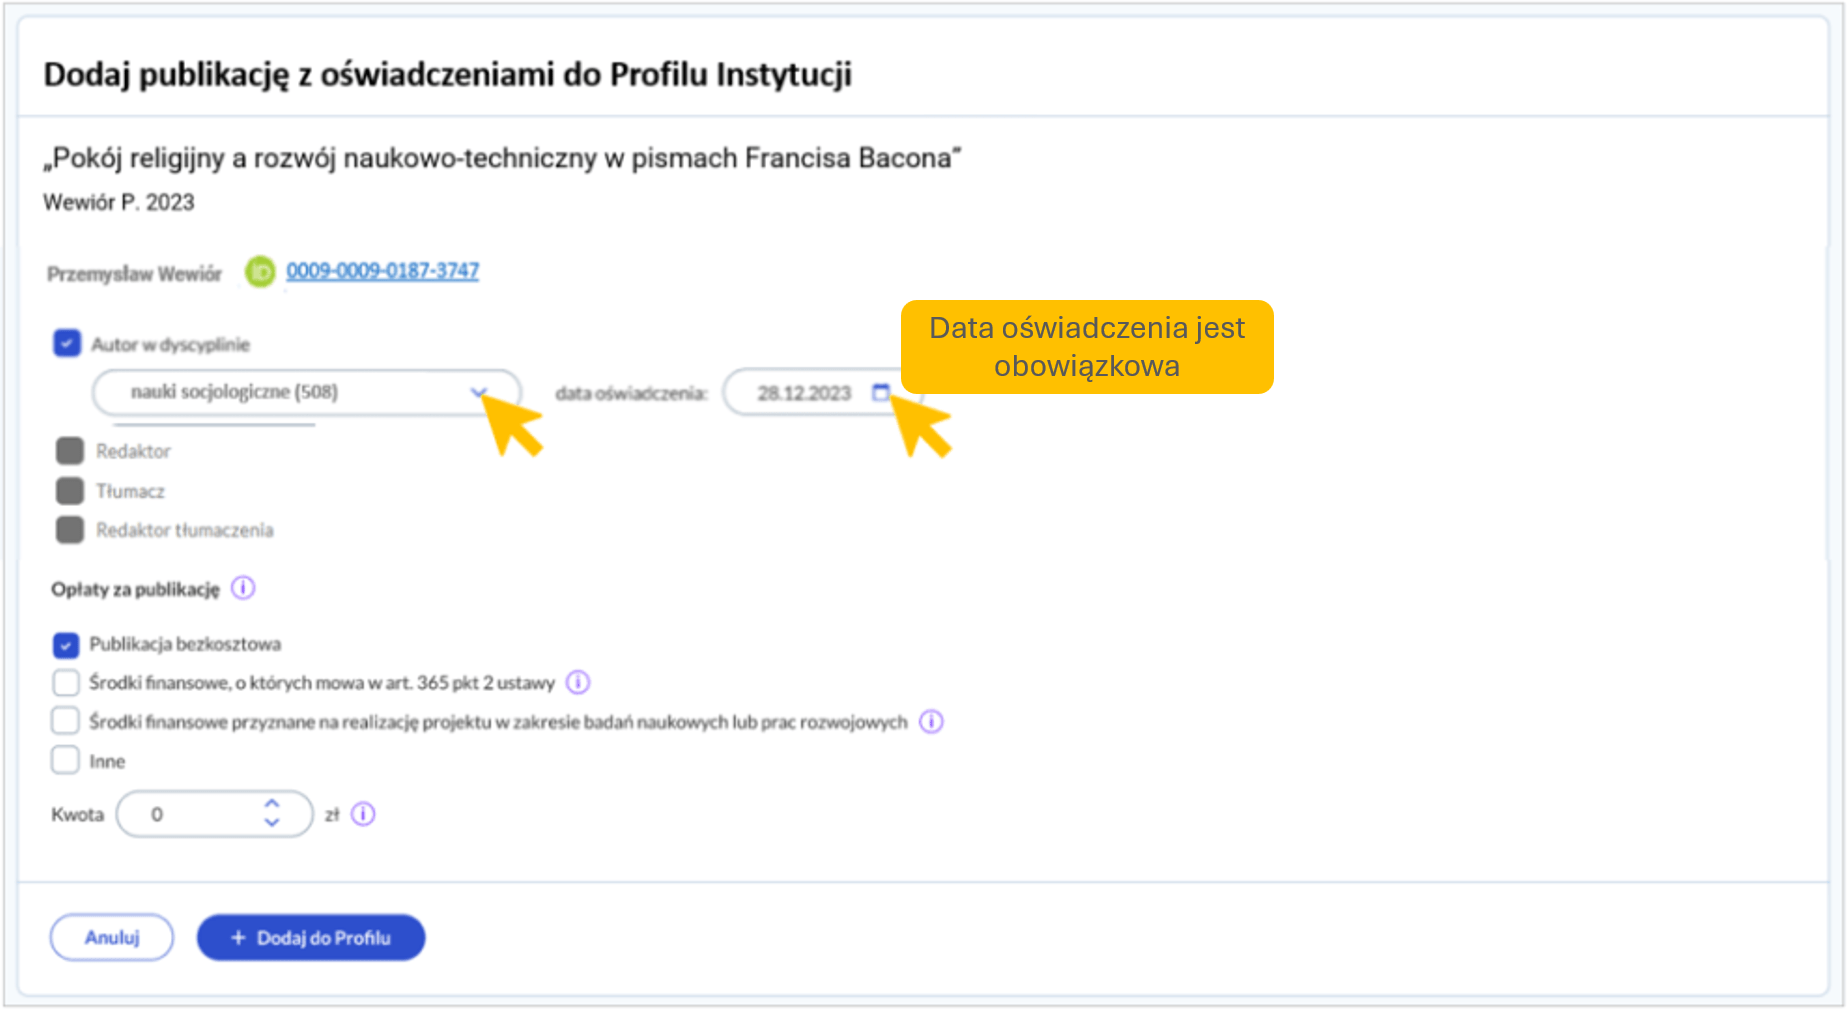The width and height of the screenshot is (1847, 1014).
Task: Click the data oświadczenia date field
Action: coord(803,393)
